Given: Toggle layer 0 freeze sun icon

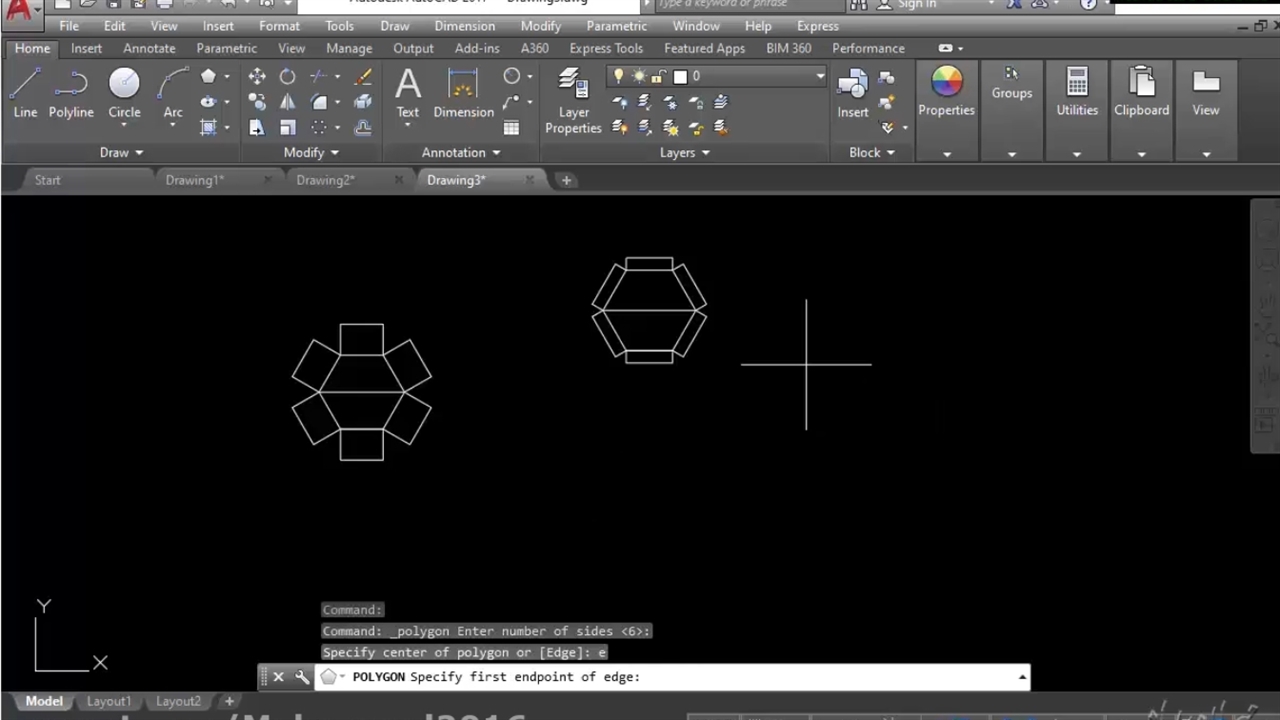Looking at the screenshot, I should pyautogui.click(x=639, y=76).
